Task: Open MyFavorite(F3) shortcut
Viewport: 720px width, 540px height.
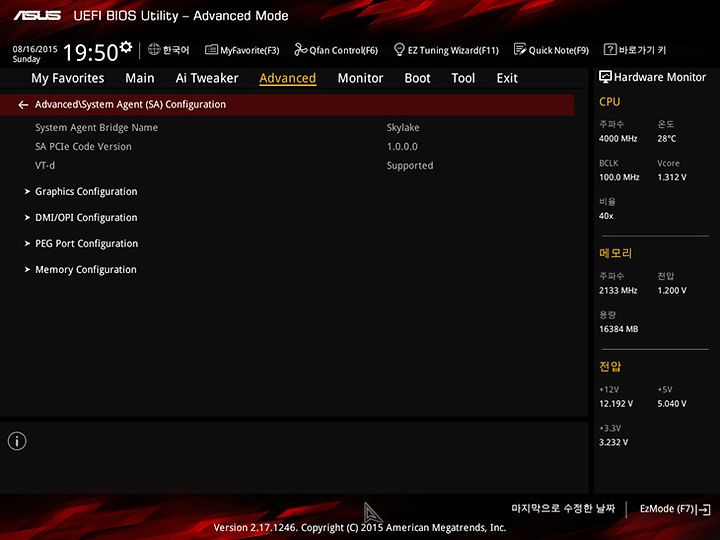Action: [x=242, y=50]
